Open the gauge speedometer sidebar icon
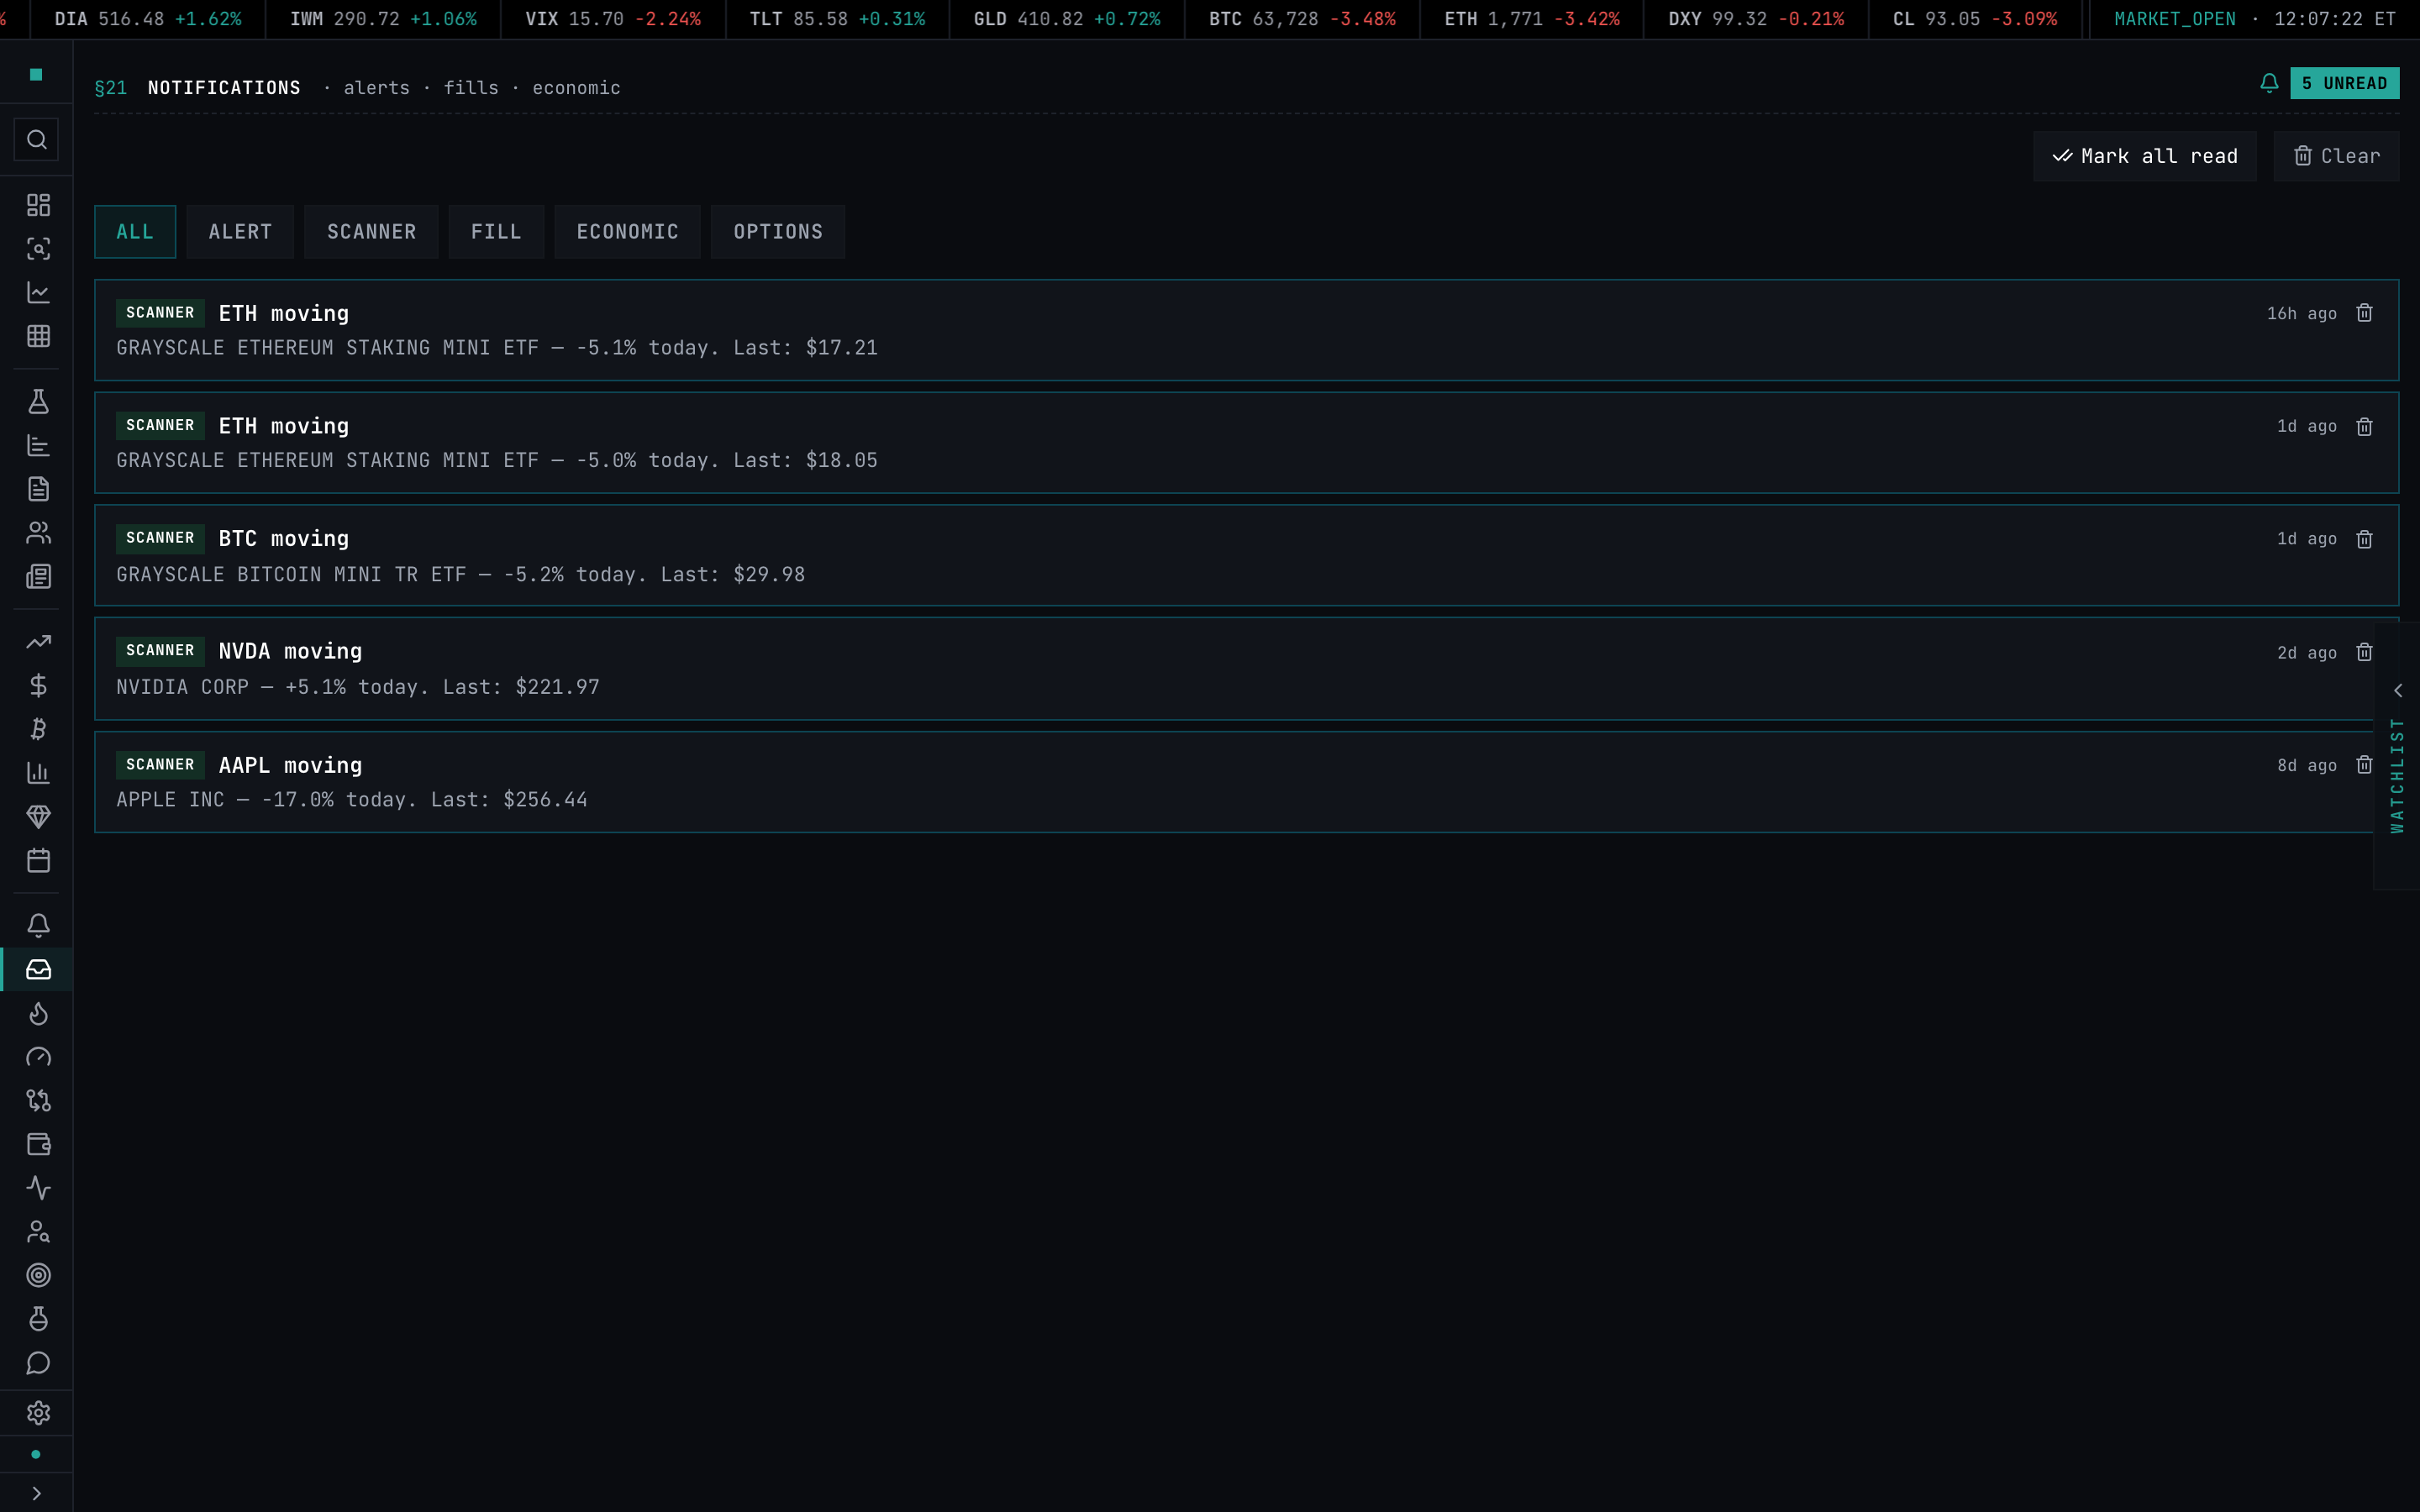 [38, 1057]
